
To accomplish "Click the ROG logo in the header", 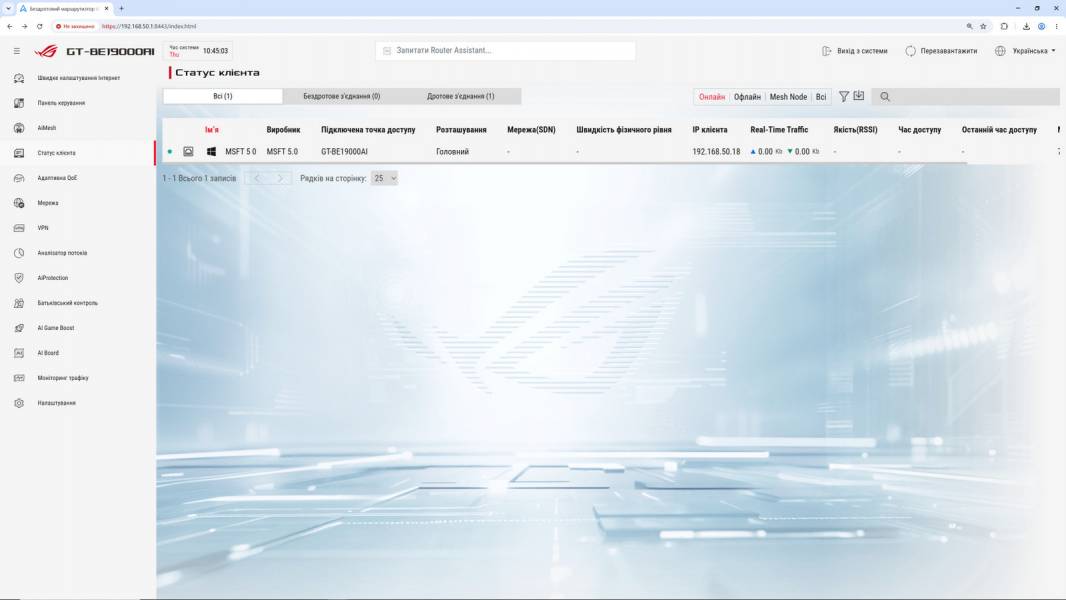I will [x=46, y=51].
